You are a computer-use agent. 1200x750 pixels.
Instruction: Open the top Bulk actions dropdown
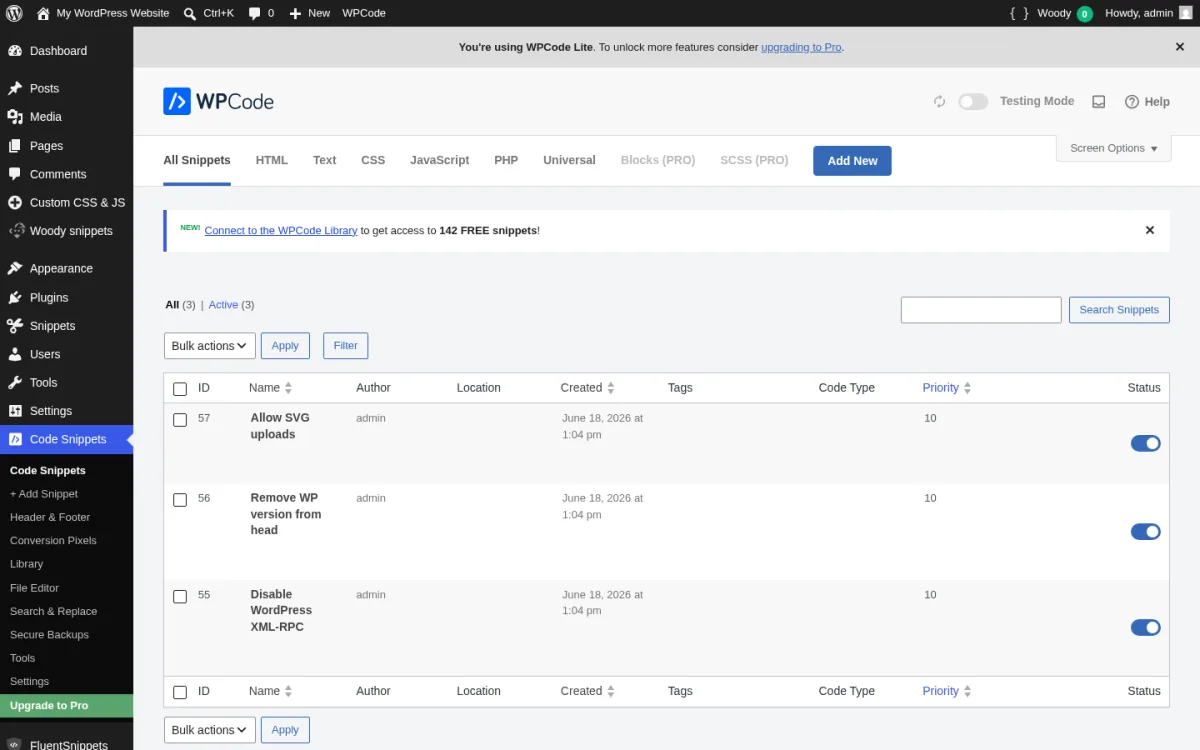point(210,346)
